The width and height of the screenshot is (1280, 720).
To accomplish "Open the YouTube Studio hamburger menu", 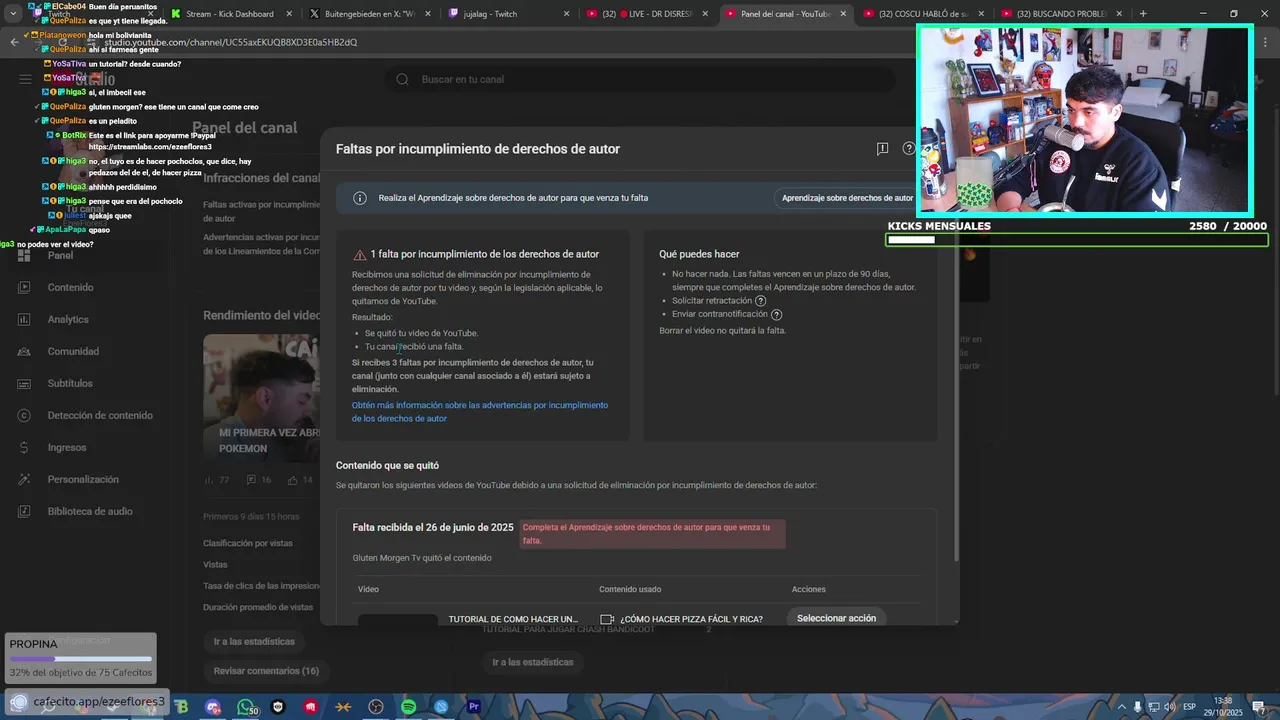I will coord(25,79).
